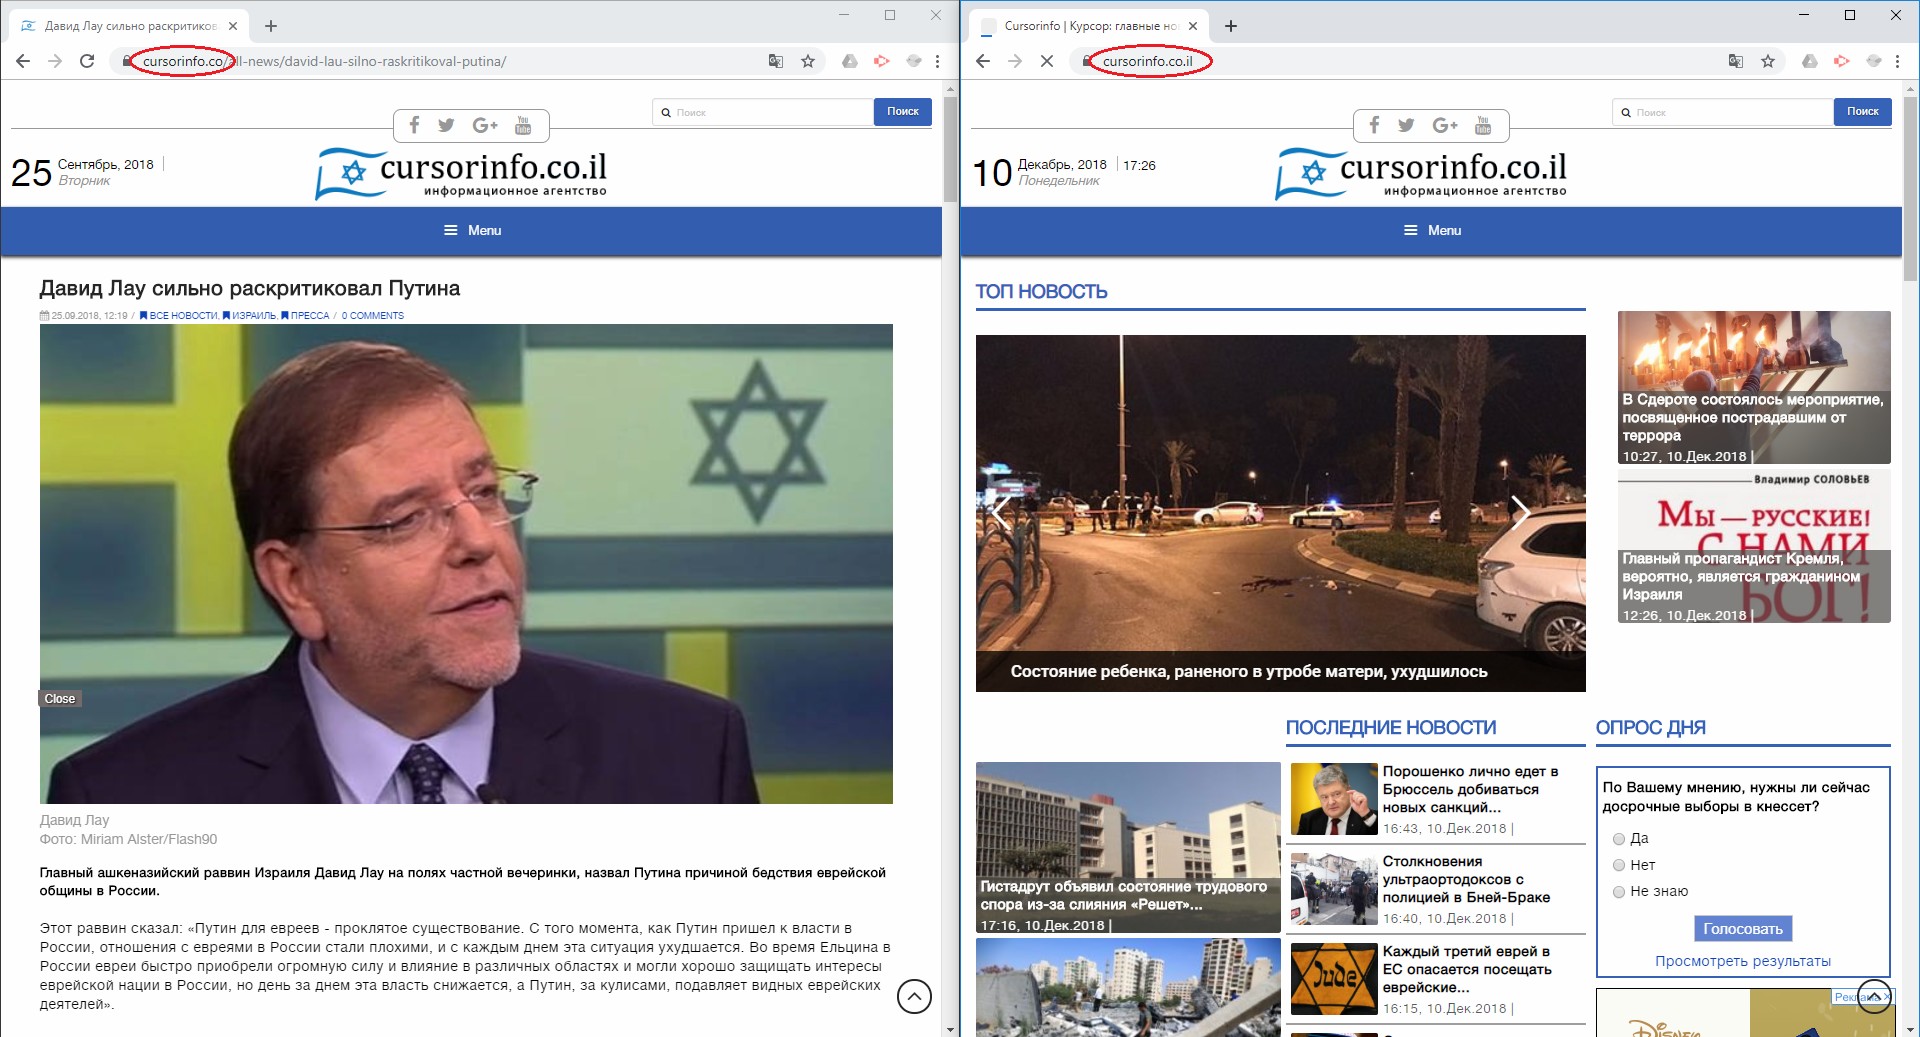Open Twitter icon on left page header

(x=446, y=125)
